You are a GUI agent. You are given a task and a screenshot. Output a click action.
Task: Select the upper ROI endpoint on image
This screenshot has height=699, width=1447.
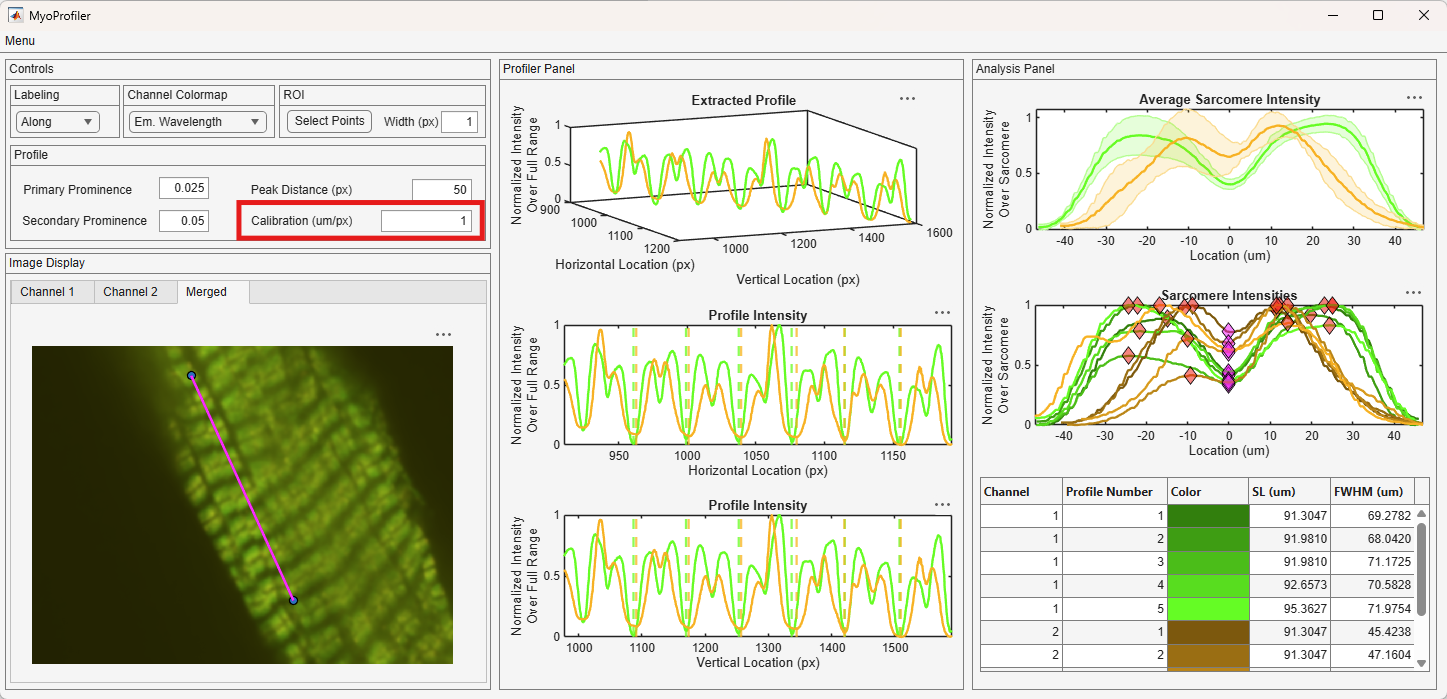(191, 376)
